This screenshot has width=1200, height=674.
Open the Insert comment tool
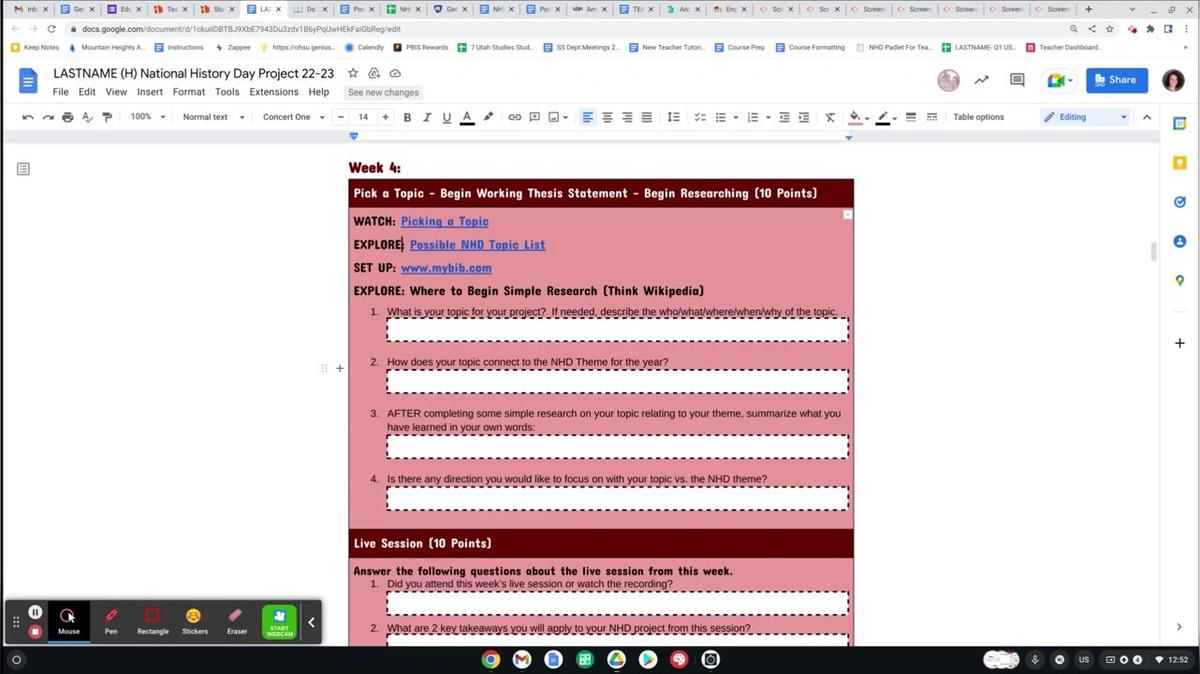tap(534, 117)
